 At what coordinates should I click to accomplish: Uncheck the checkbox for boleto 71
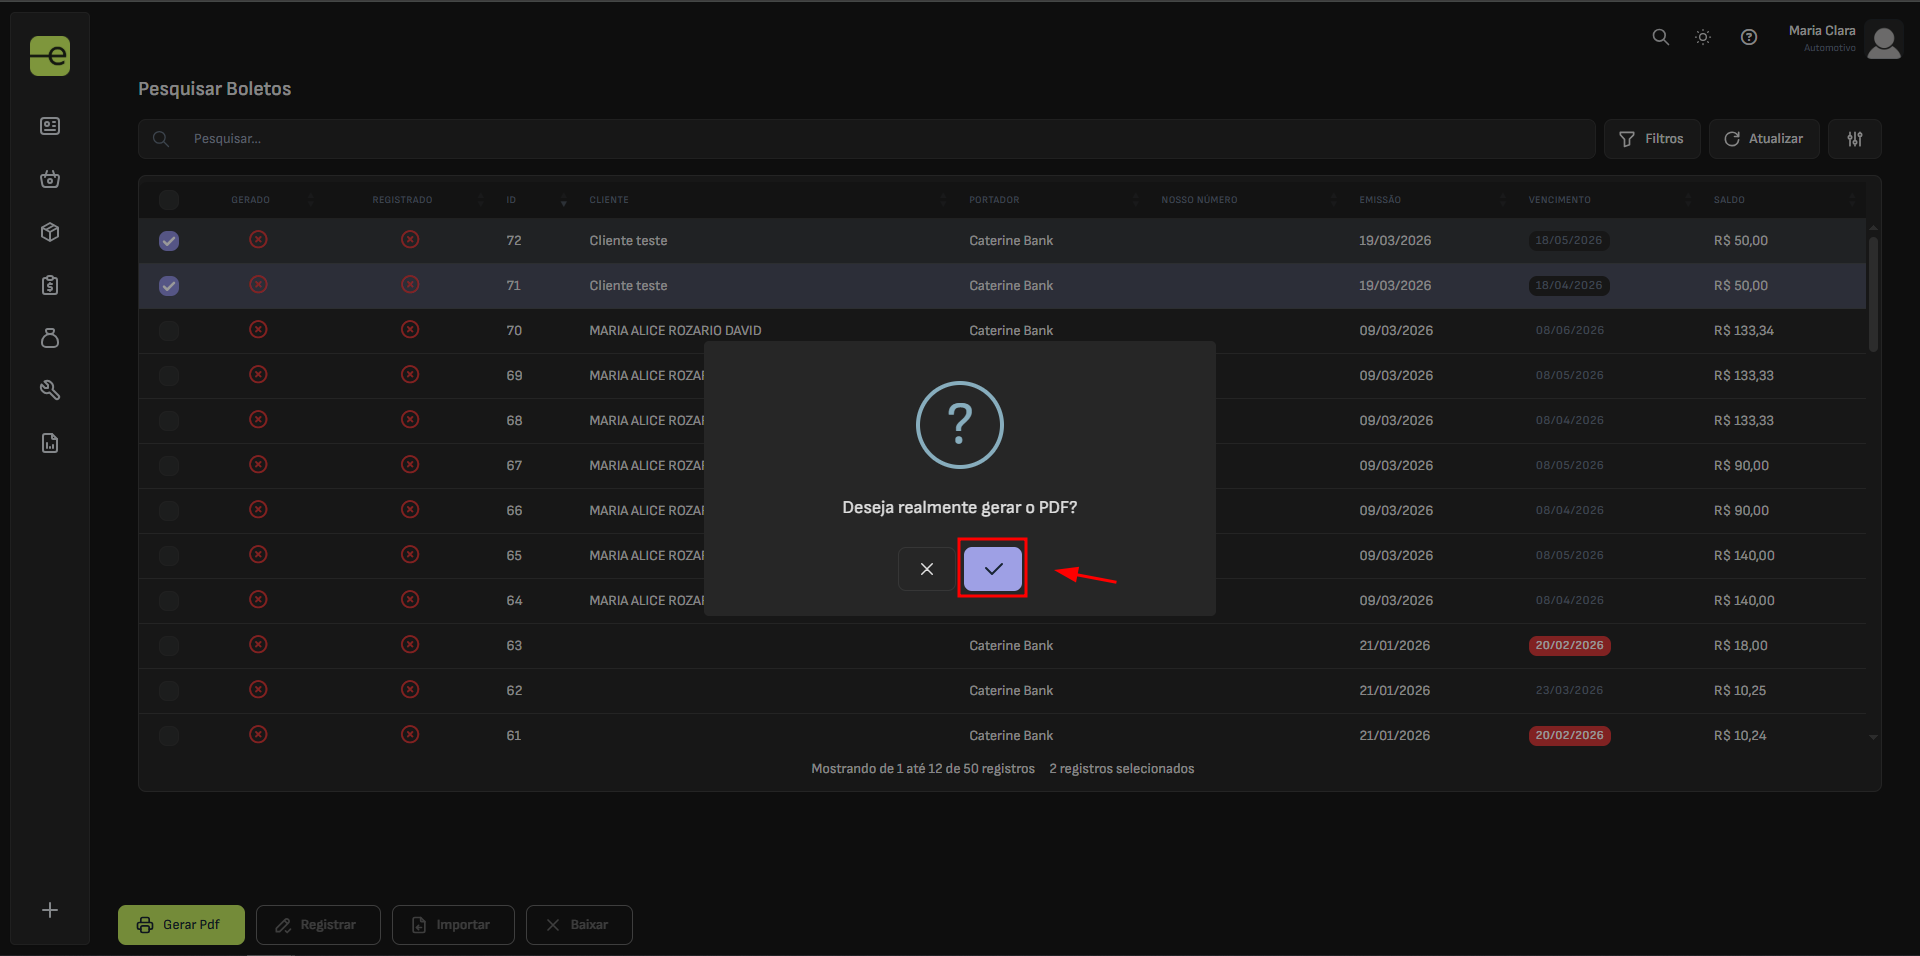pos(169,286)
